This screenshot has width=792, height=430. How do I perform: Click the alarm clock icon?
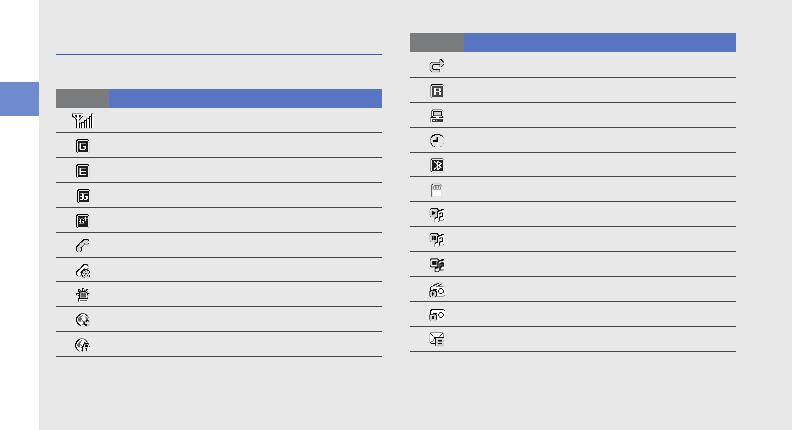tap(437, 140)
